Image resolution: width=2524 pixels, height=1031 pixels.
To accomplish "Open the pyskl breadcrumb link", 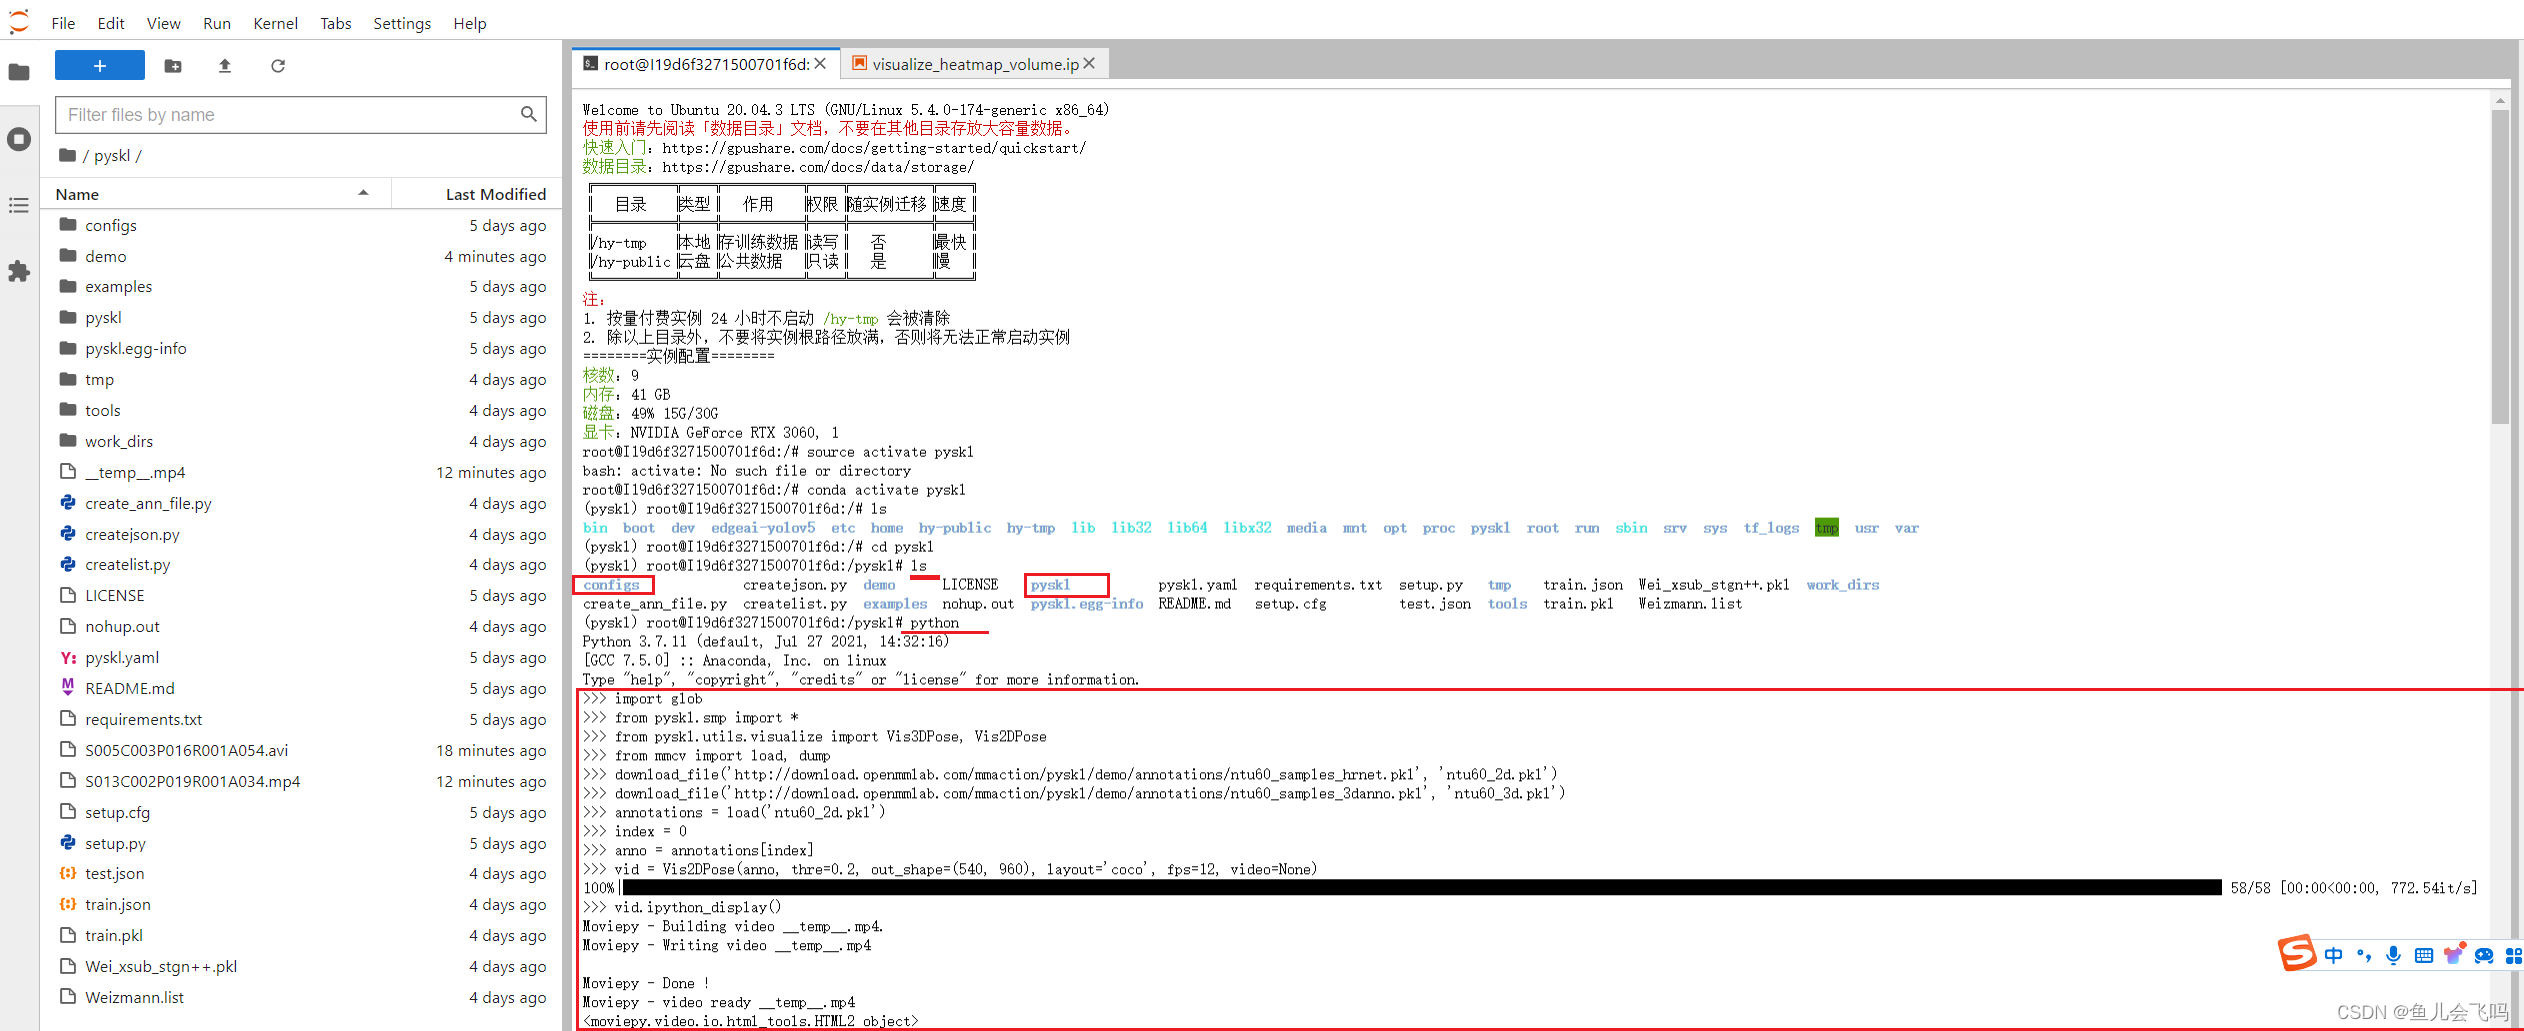I will click(112, 155).
